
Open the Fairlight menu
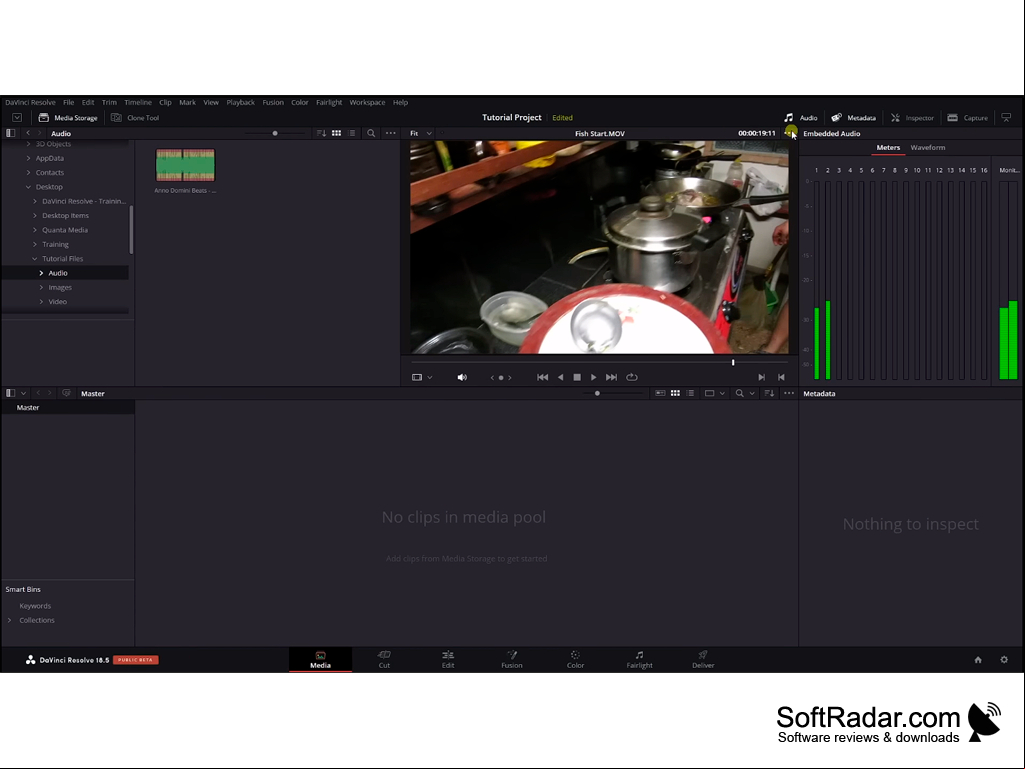(329, 103)
